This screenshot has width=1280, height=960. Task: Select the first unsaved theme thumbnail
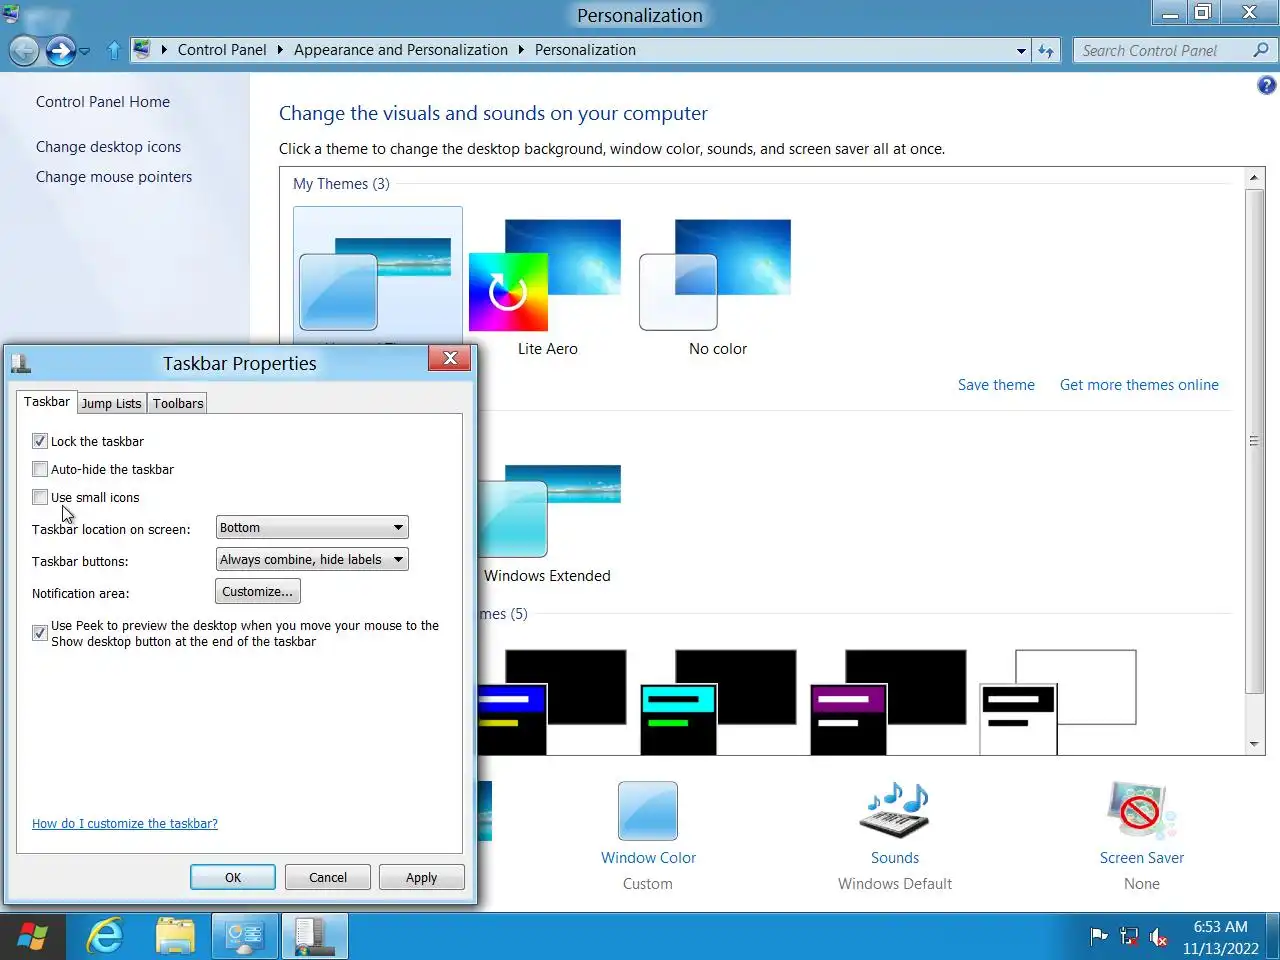(x=378, y=275)
